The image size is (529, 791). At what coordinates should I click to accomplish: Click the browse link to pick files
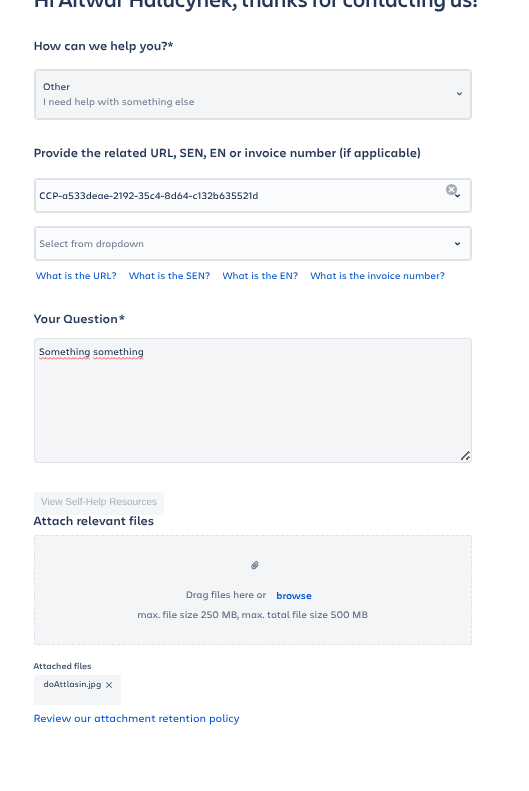(x=294, y=596)
